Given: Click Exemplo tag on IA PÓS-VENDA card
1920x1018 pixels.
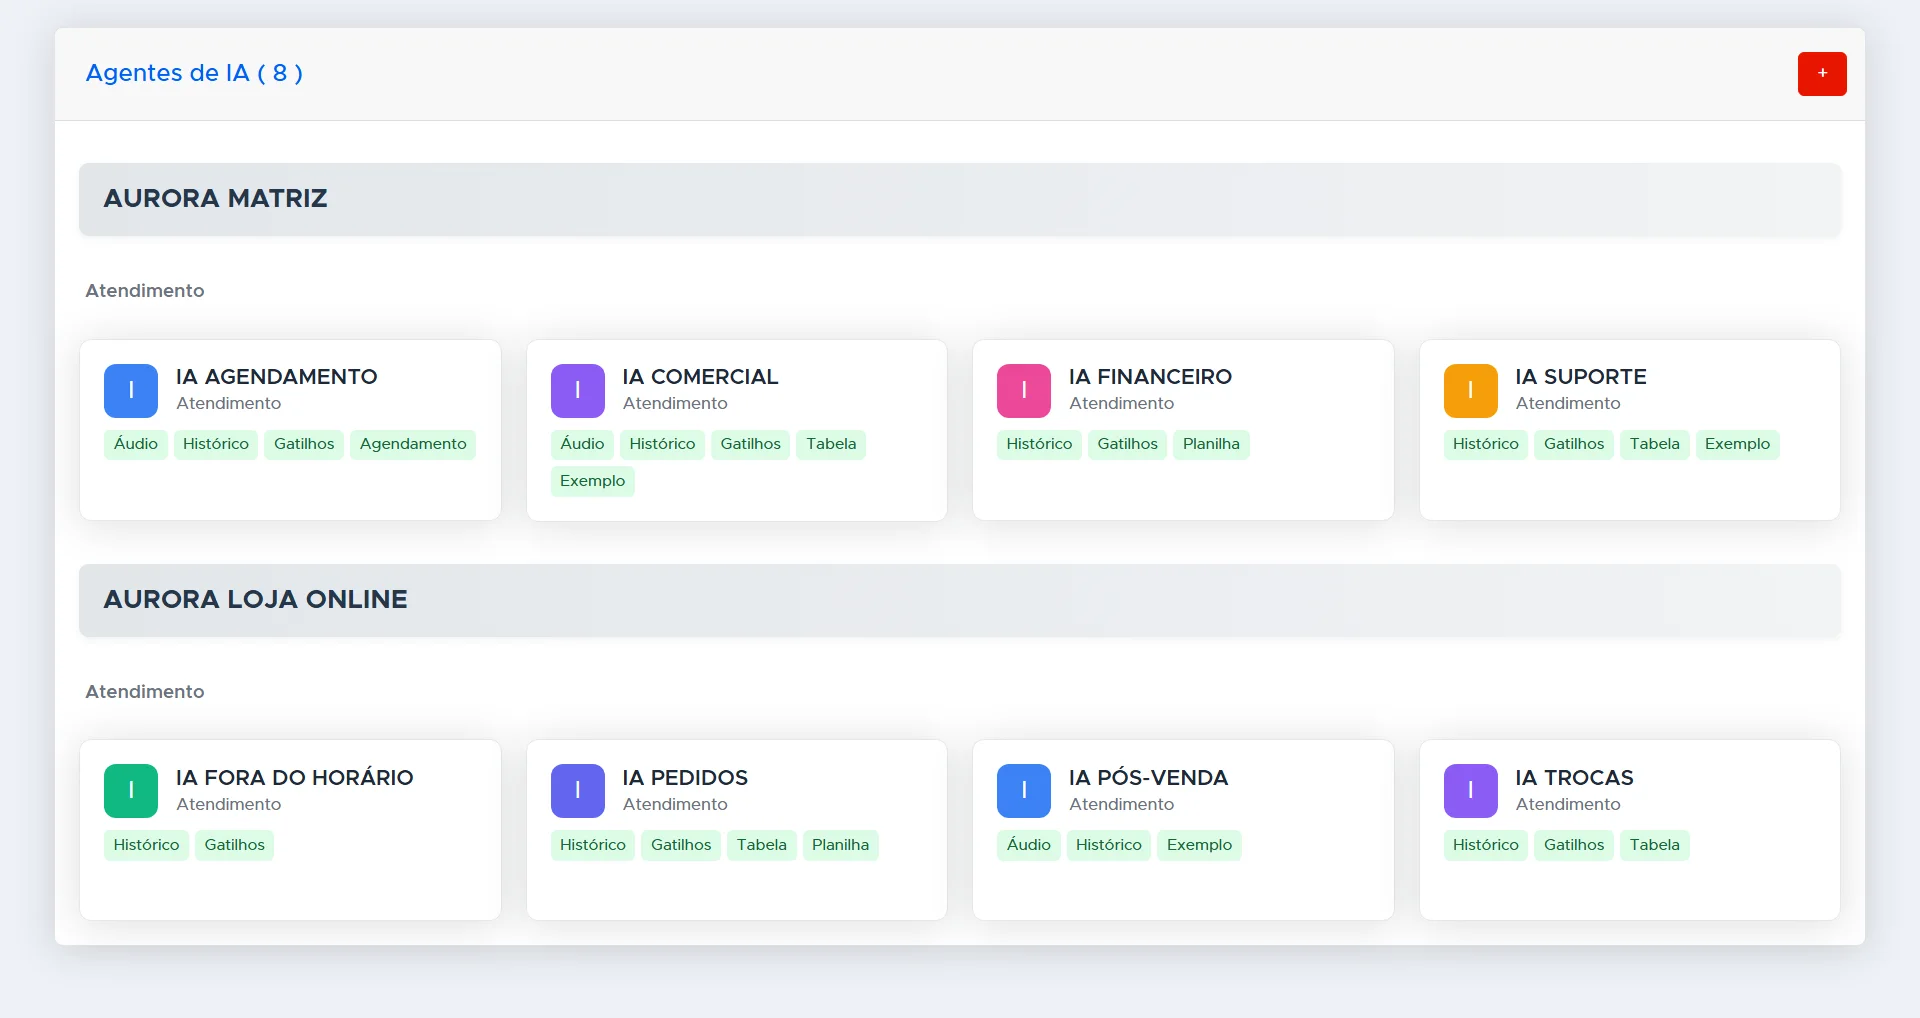Looking at the screenshot, I should [1199, 845].
